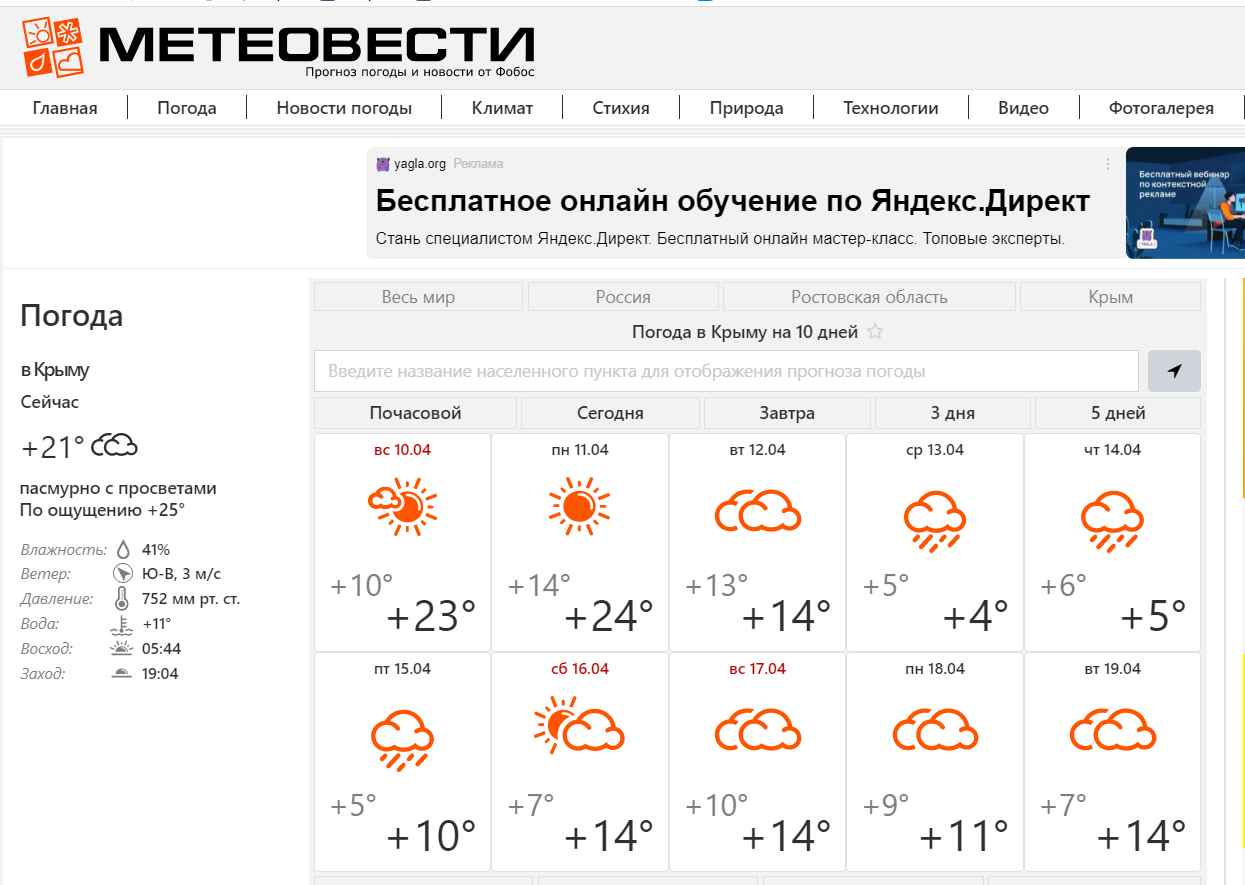Switch to the Почасовой forecast tab
The image size is (1245, 885).
click(x=415, y=413)
